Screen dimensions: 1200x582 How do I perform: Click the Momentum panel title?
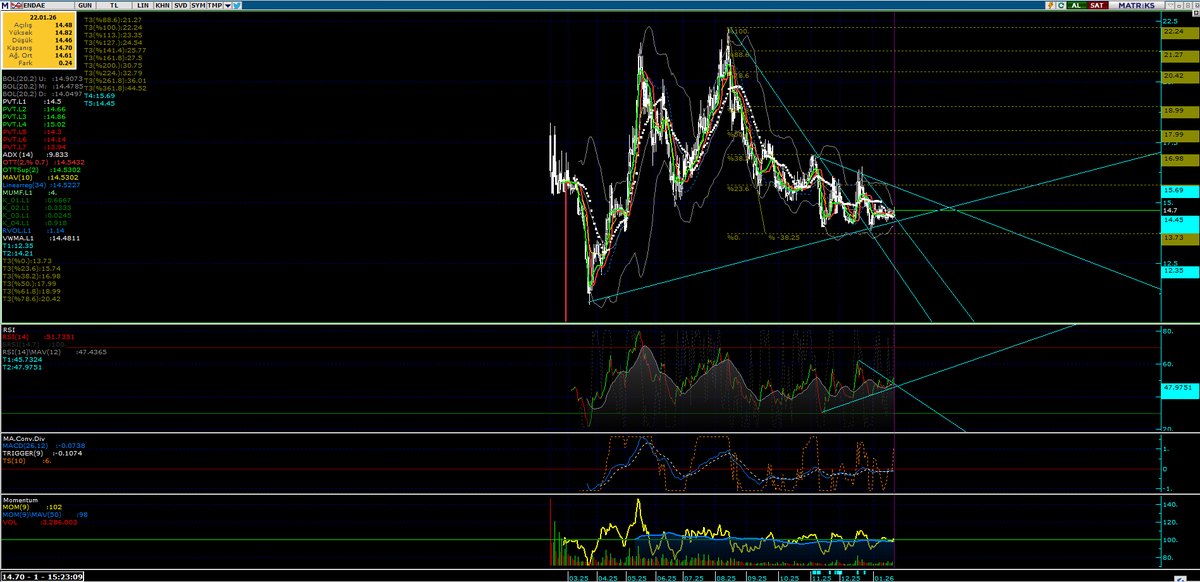tap(20, 499)
